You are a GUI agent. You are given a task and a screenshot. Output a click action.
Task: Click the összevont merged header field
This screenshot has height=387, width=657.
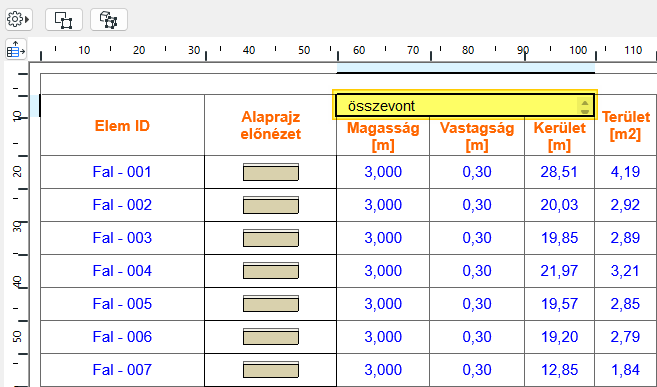pyautogui.click(x=465, y=106)
